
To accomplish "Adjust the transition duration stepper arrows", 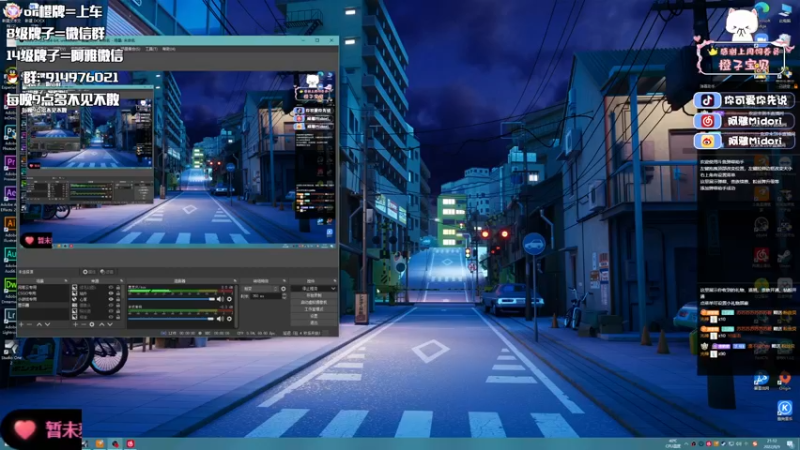I will 284,296.
